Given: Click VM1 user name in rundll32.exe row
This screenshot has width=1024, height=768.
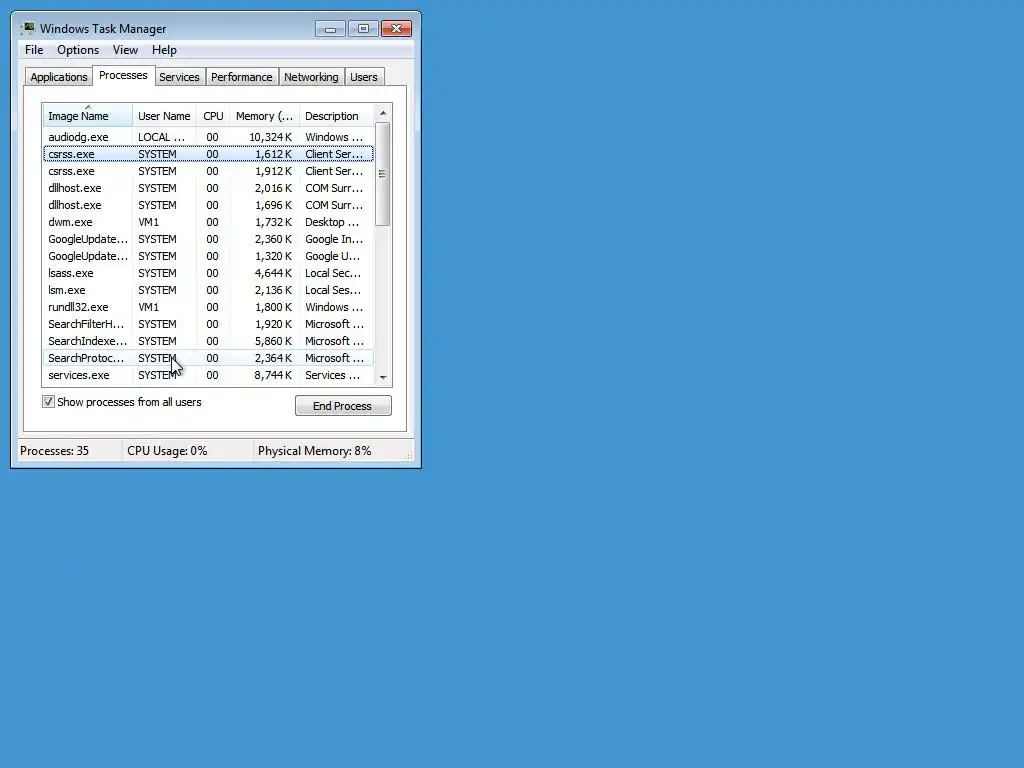Looking at the screenshot, I should pyautogui.click(x=148, y=307).
